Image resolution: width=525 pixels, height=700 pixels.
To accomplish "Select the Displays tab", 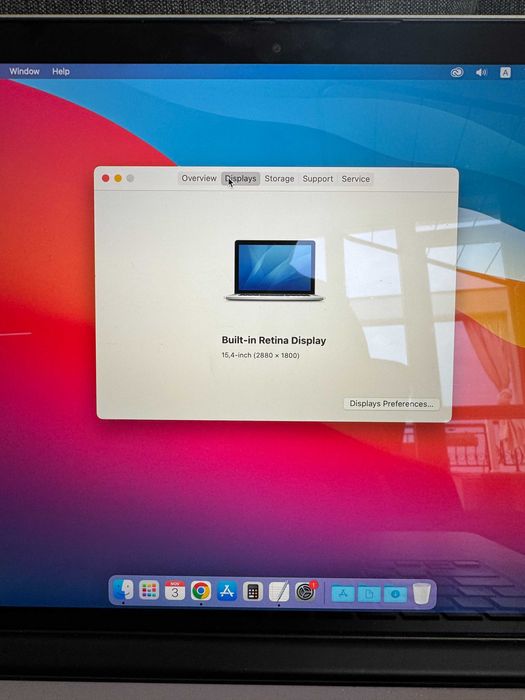I will 241,178.
